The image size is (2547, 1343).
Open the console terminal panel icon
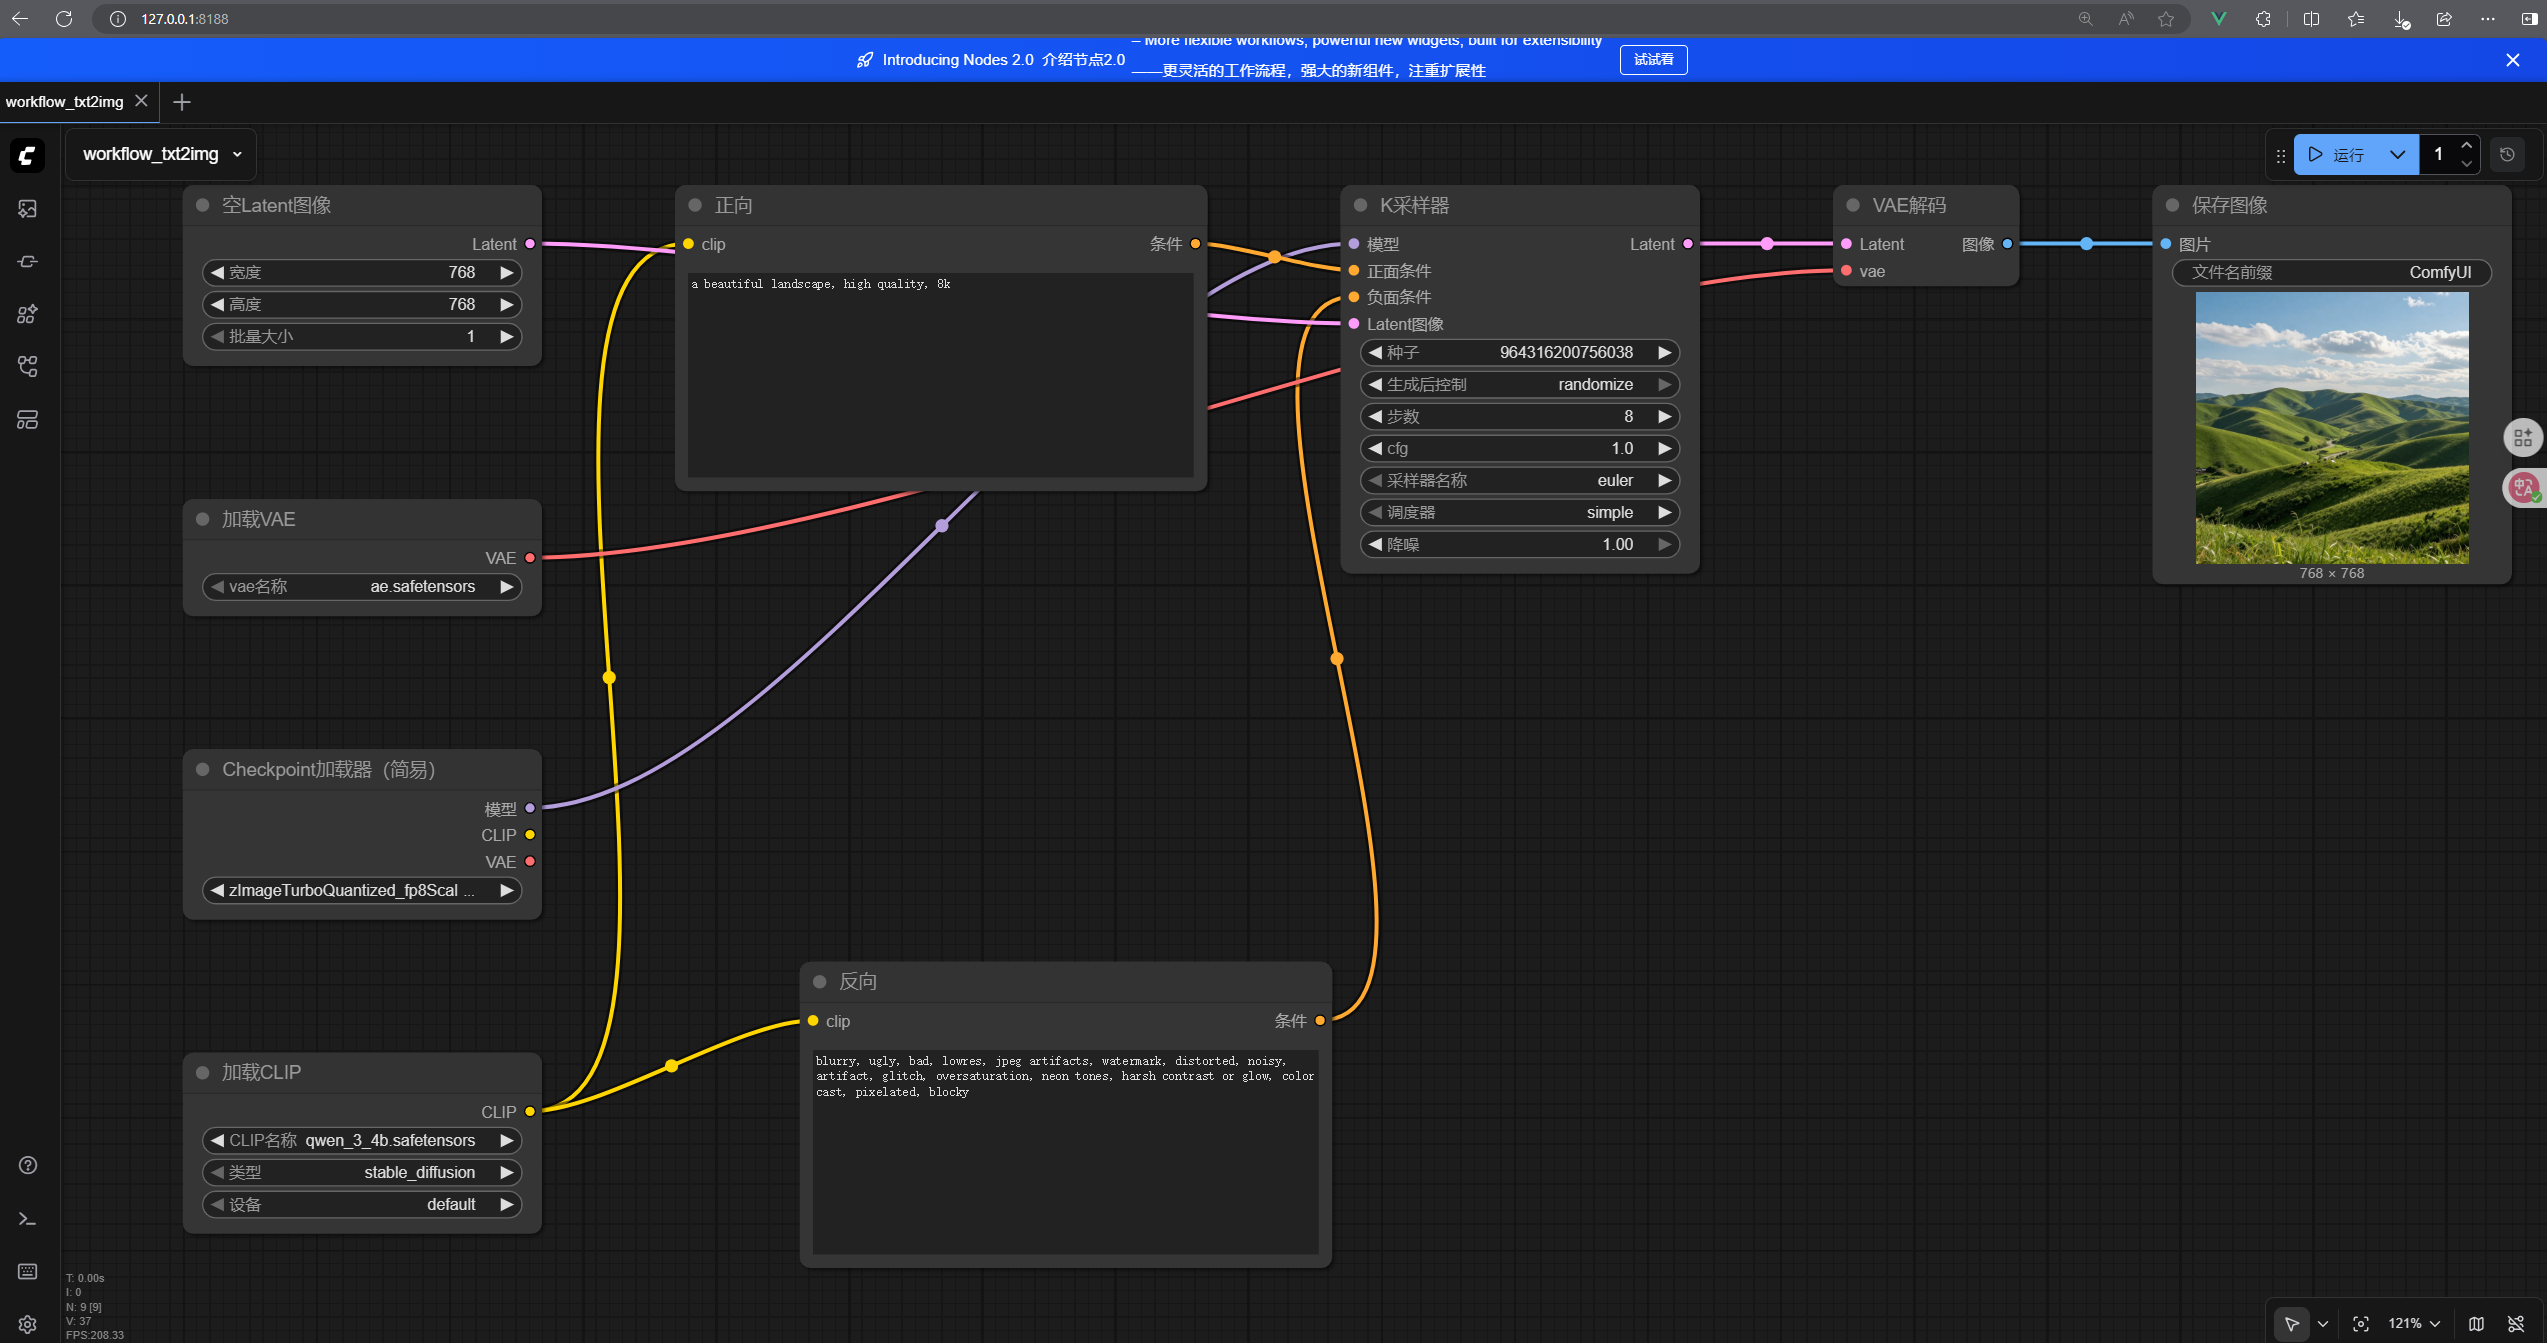click(27, 1219)
